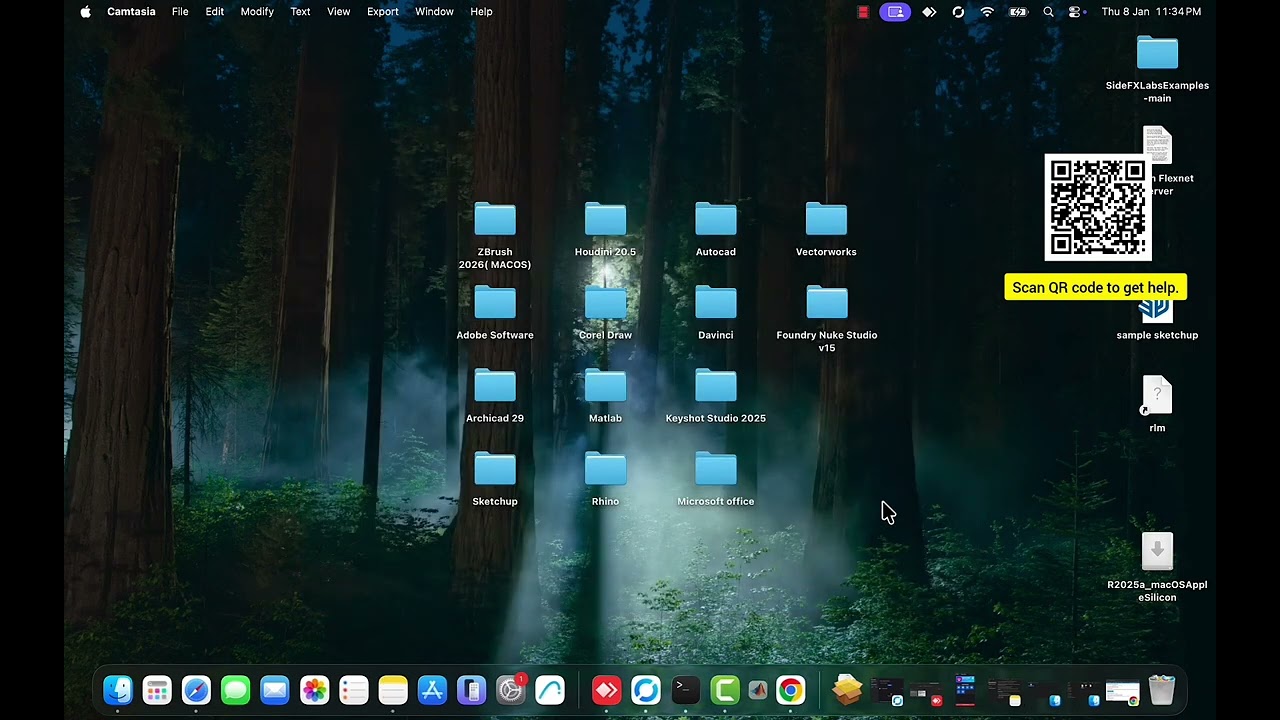
Task: Select the Vectorworks folder
Action: 826,220
